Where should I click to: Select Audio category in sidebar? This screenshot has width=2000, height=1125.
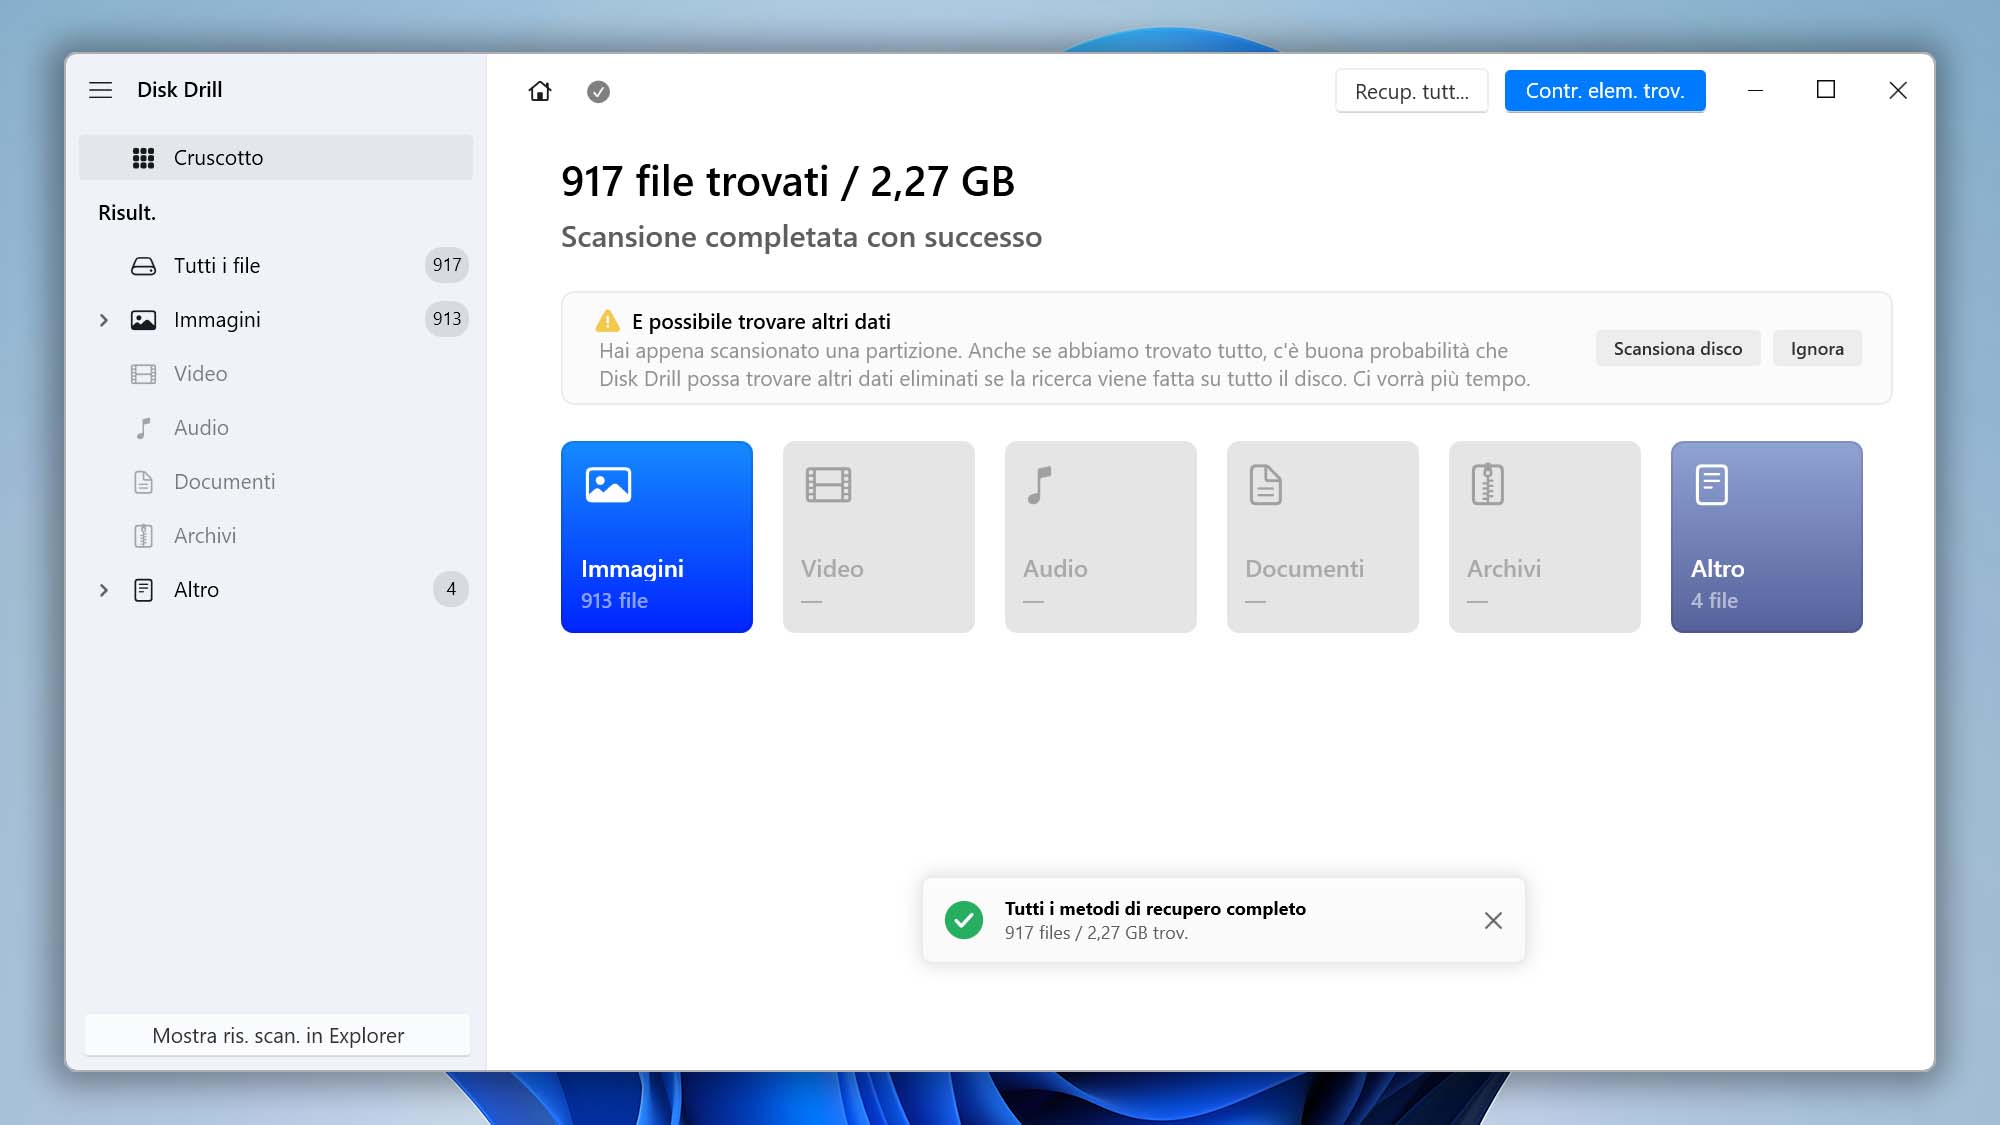[276, 428]
